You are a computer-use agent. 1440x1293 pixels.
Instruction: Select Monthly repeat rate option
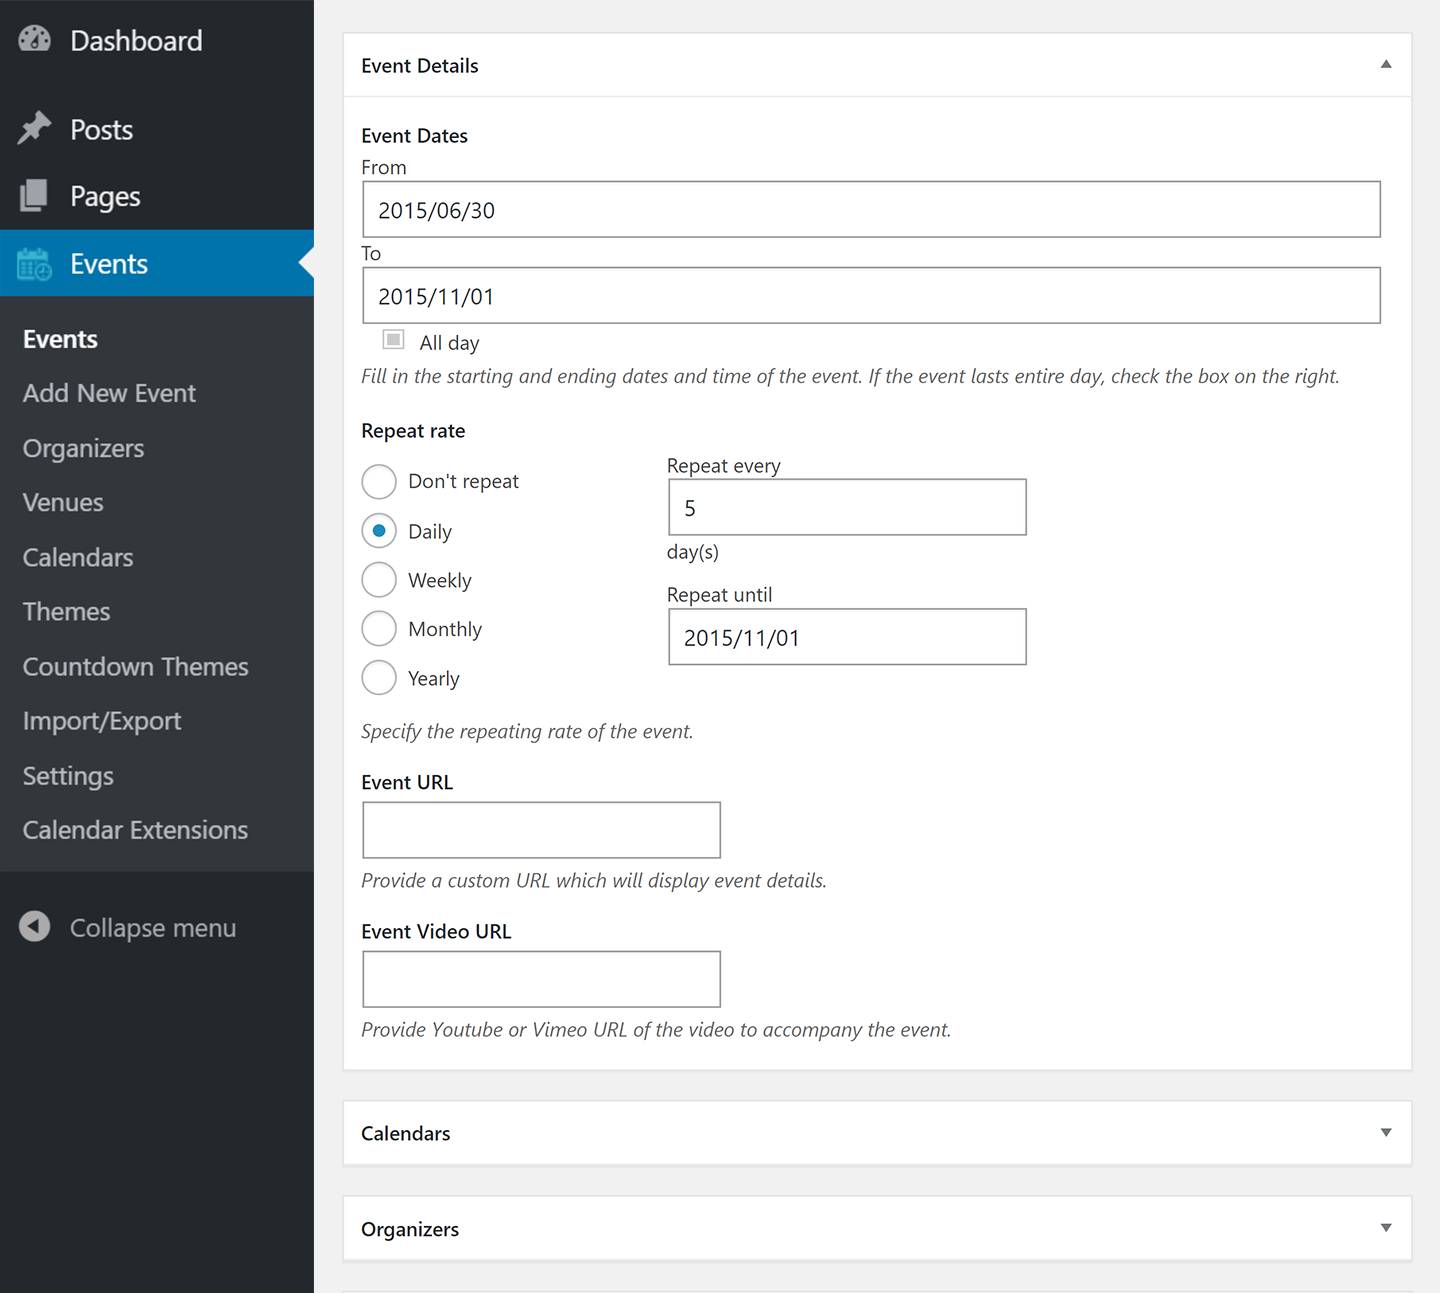(379, 629)
